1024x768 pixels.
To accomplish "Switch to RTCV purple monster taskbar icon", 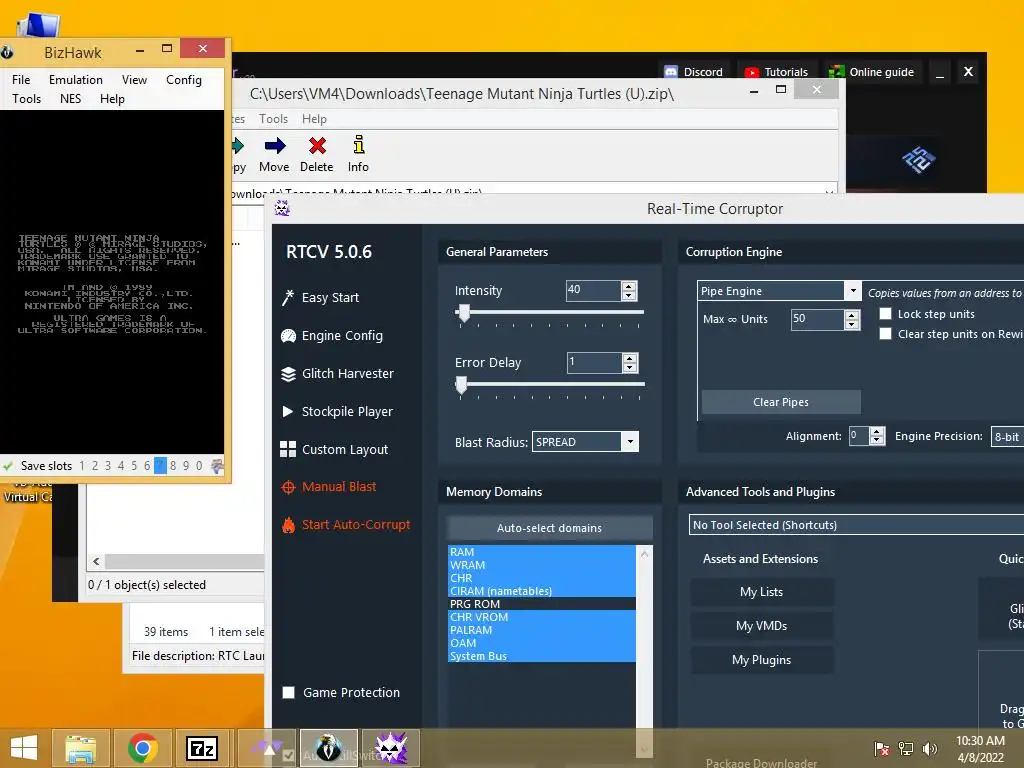I will pos(391,748).
